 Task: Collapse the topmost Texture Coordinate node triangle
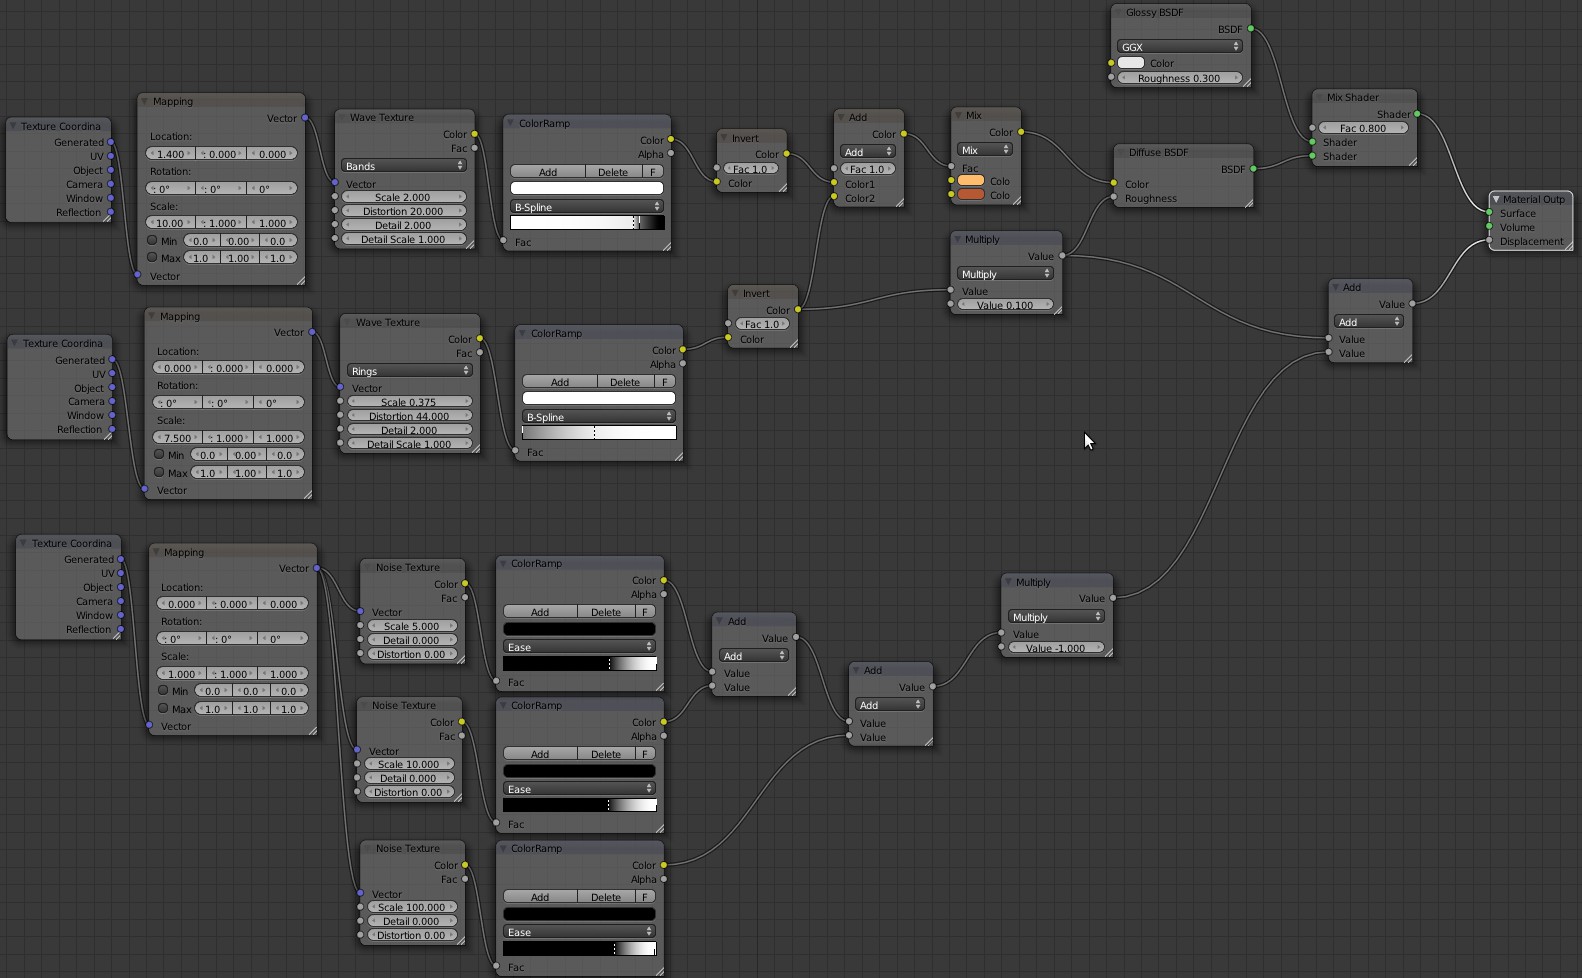[13, 126]
